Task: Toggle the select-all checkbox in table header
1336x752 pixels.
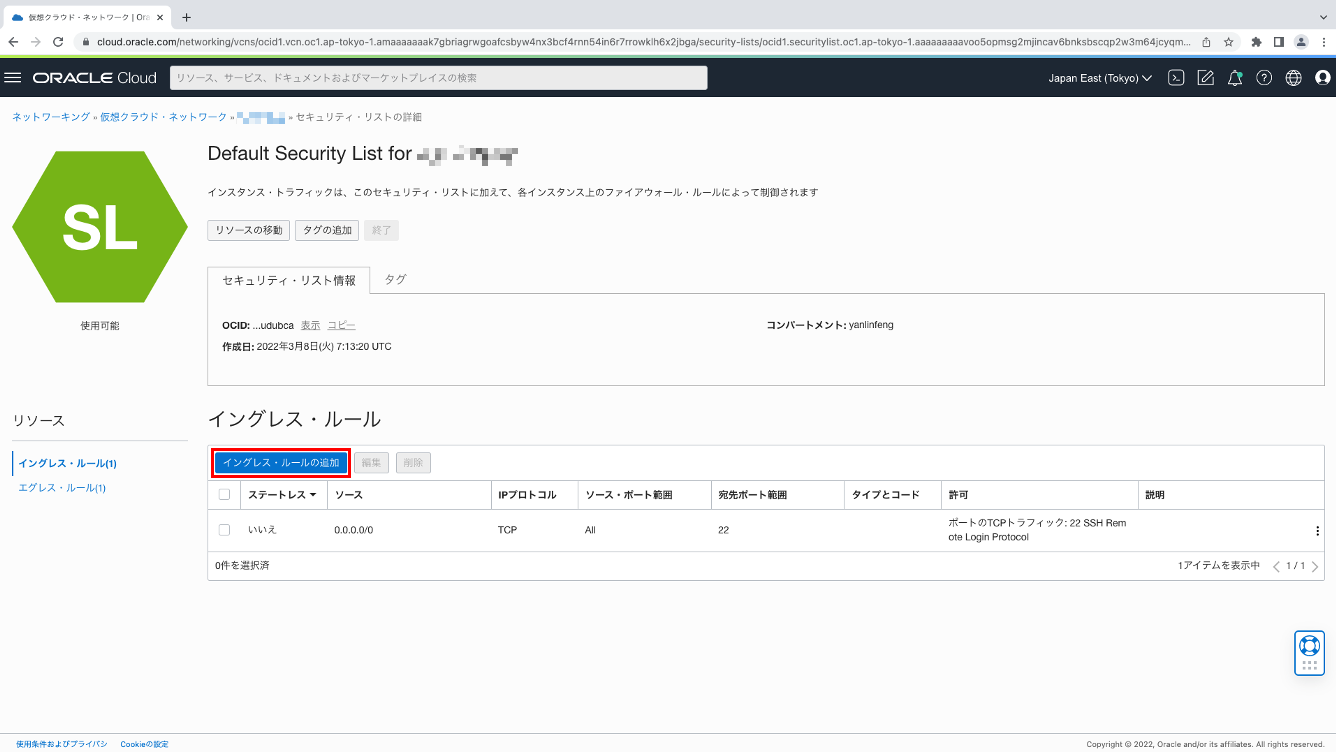Action: coord(224,495)
